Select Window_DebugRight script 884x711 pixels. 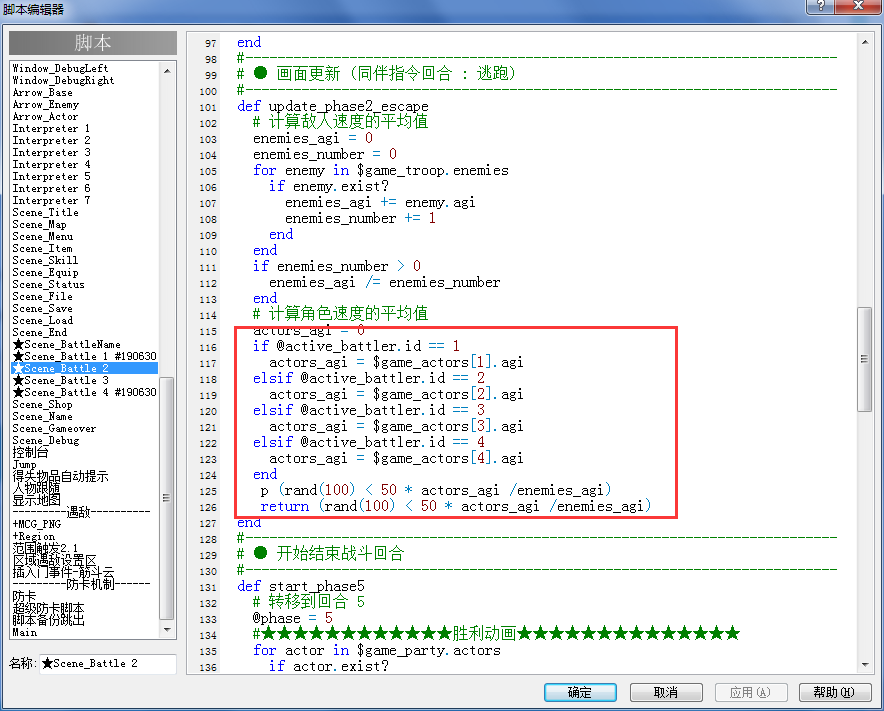pyautogui.click(x=63, y=80)
